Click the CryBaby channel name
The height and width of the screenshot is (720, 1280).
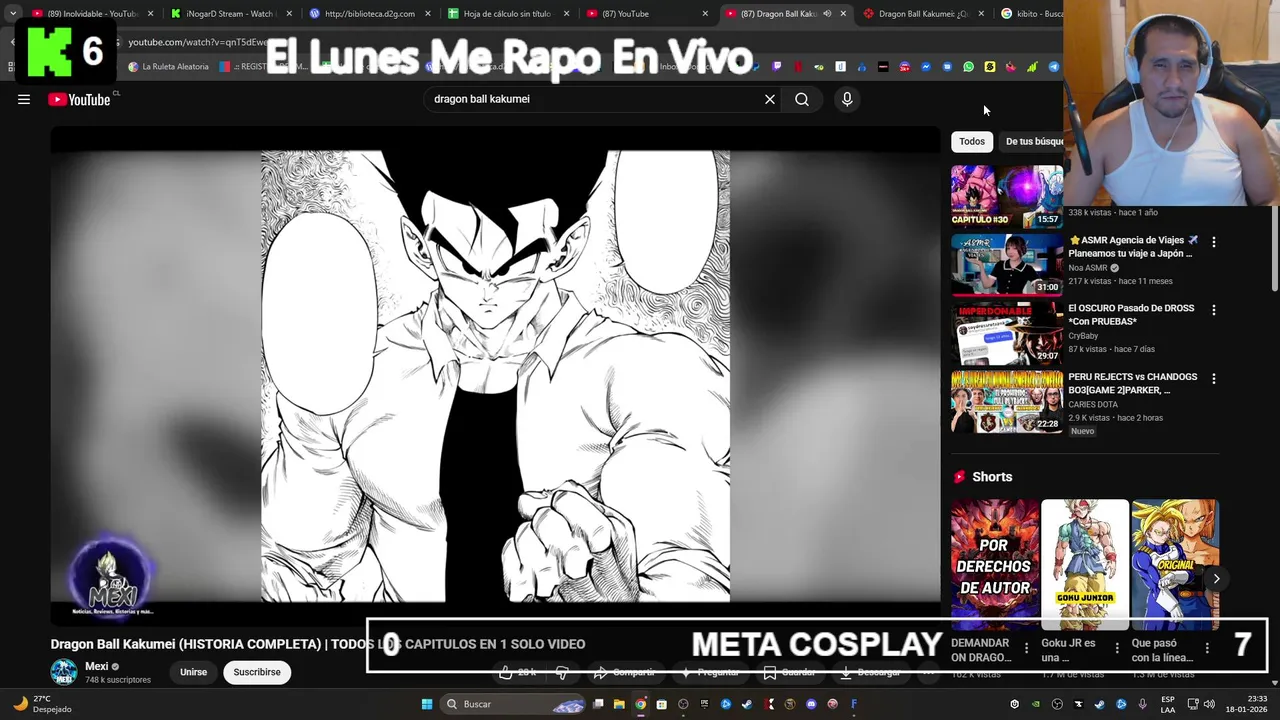(1083, 336)
